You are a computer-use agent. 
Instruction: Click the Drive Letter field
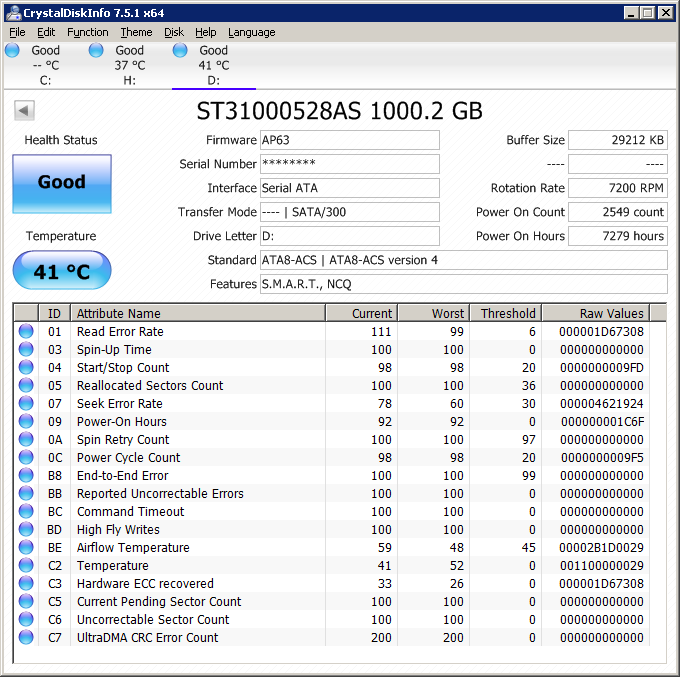pos(350,236)
